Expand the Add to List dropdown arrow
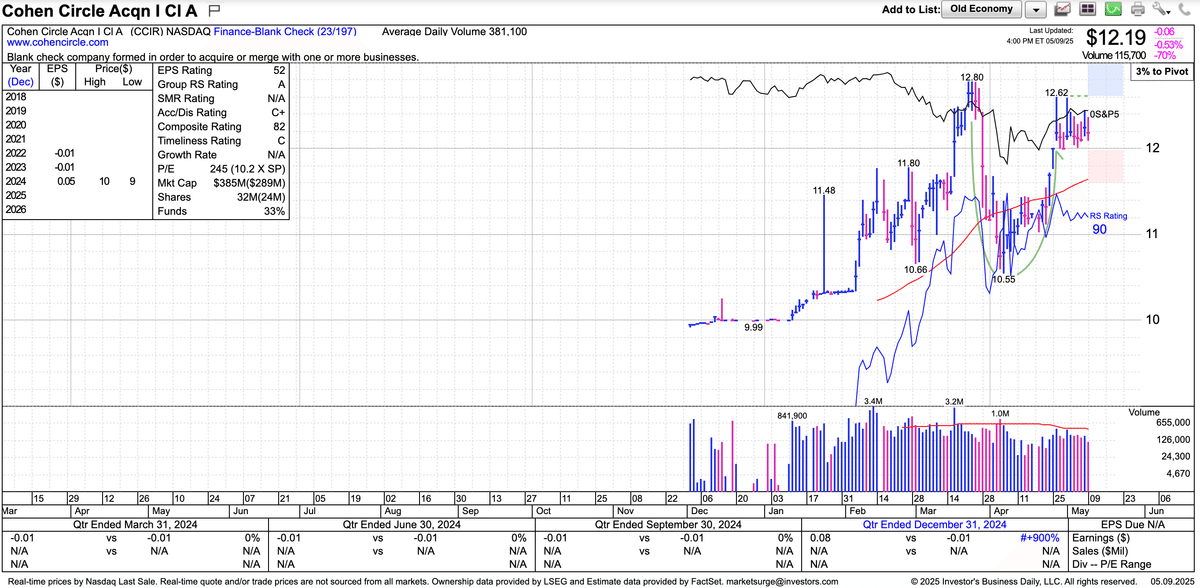 tap(1035, 10)
